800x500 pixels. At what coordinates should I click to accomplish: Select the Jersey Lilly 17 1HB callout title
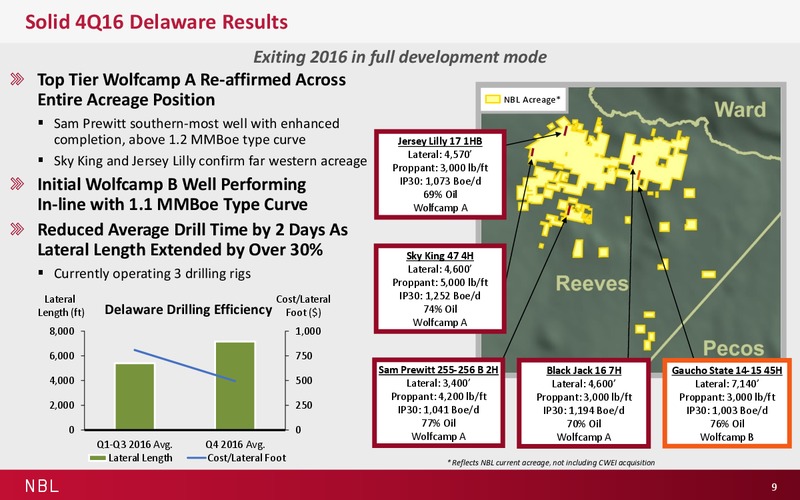pos(440,141)
